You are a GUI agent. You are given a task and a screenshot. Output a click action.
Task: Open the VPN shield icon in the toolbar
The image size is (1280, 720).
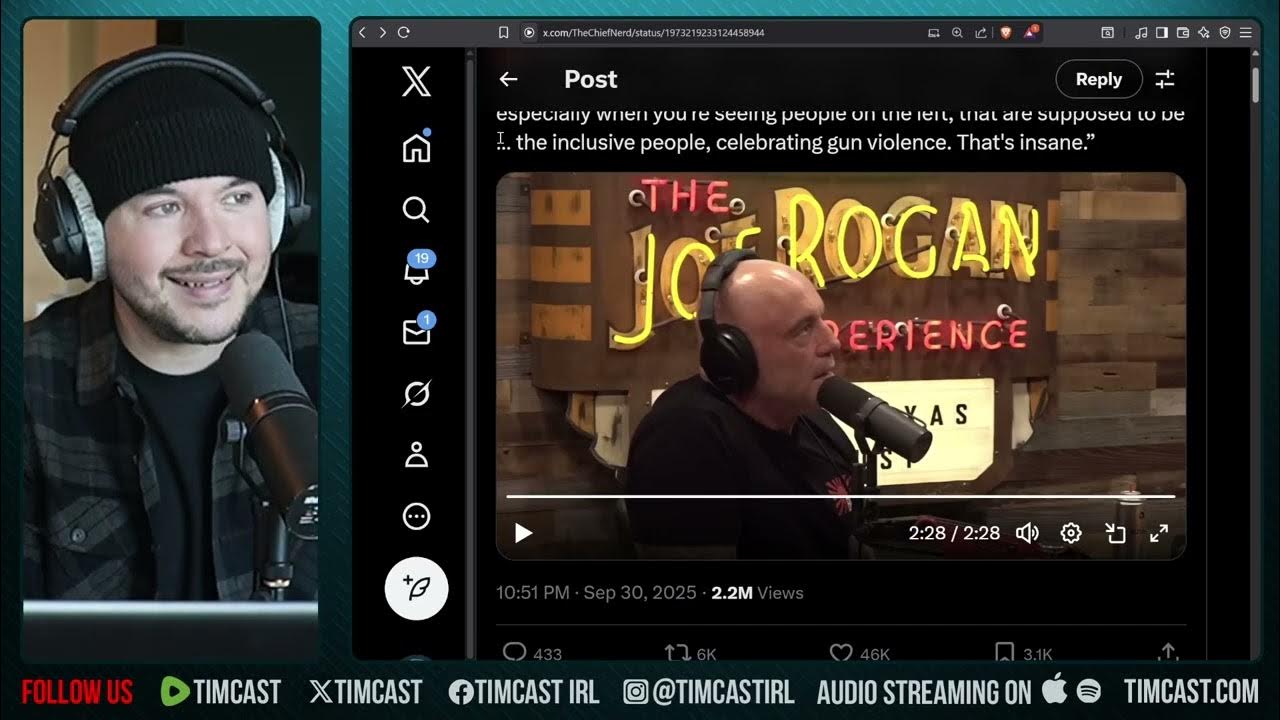(x=1225, y=33)
